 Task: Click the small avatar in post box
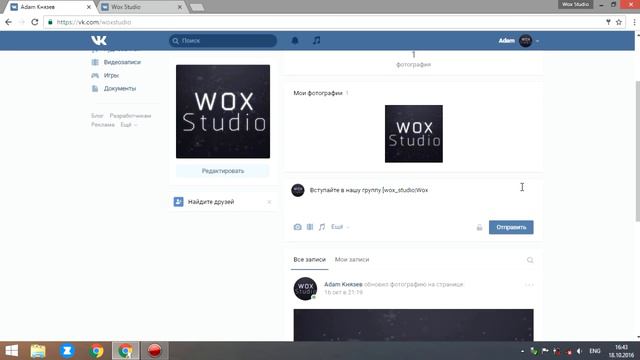(x=298, y=190)
